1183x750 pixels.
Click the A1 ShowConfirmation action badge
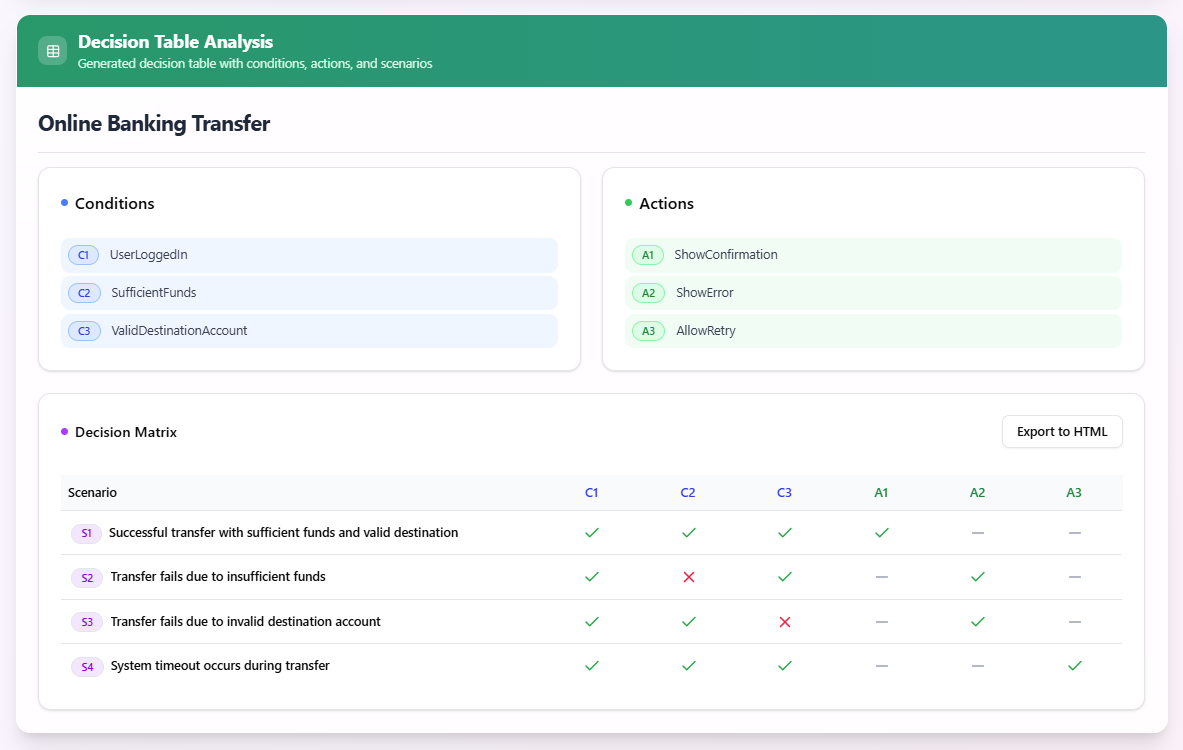click(648, 255)
